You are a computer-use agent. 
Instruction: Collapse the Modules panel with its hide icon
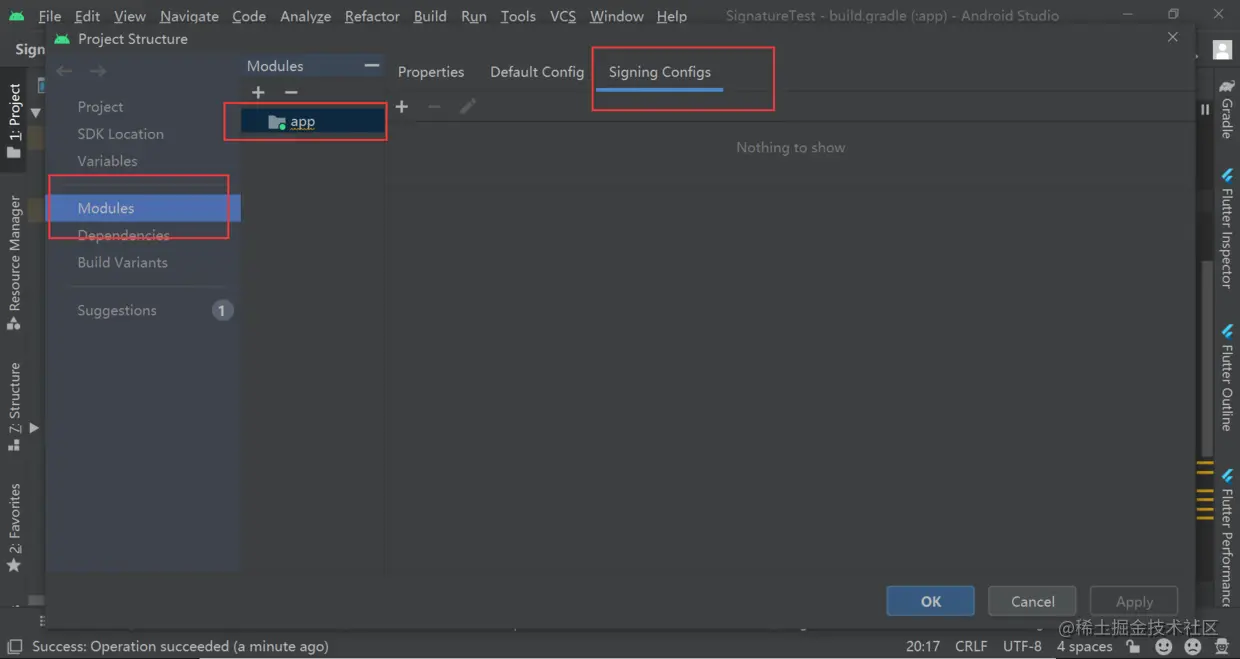pos(372,66)
